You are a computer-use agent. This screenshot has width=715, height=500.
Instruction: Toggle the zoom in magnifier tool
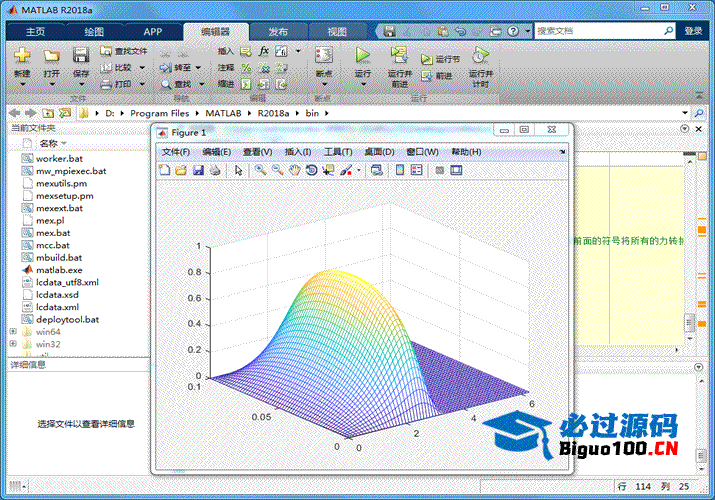click(x=260, y=170)
